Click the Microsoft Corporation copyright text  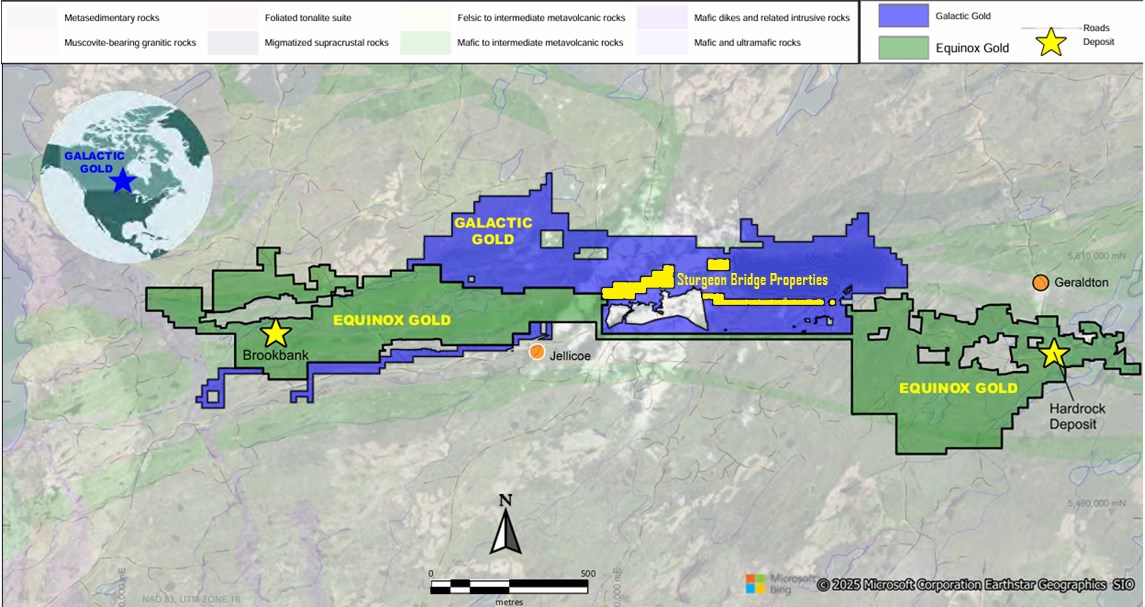(975, 584)
